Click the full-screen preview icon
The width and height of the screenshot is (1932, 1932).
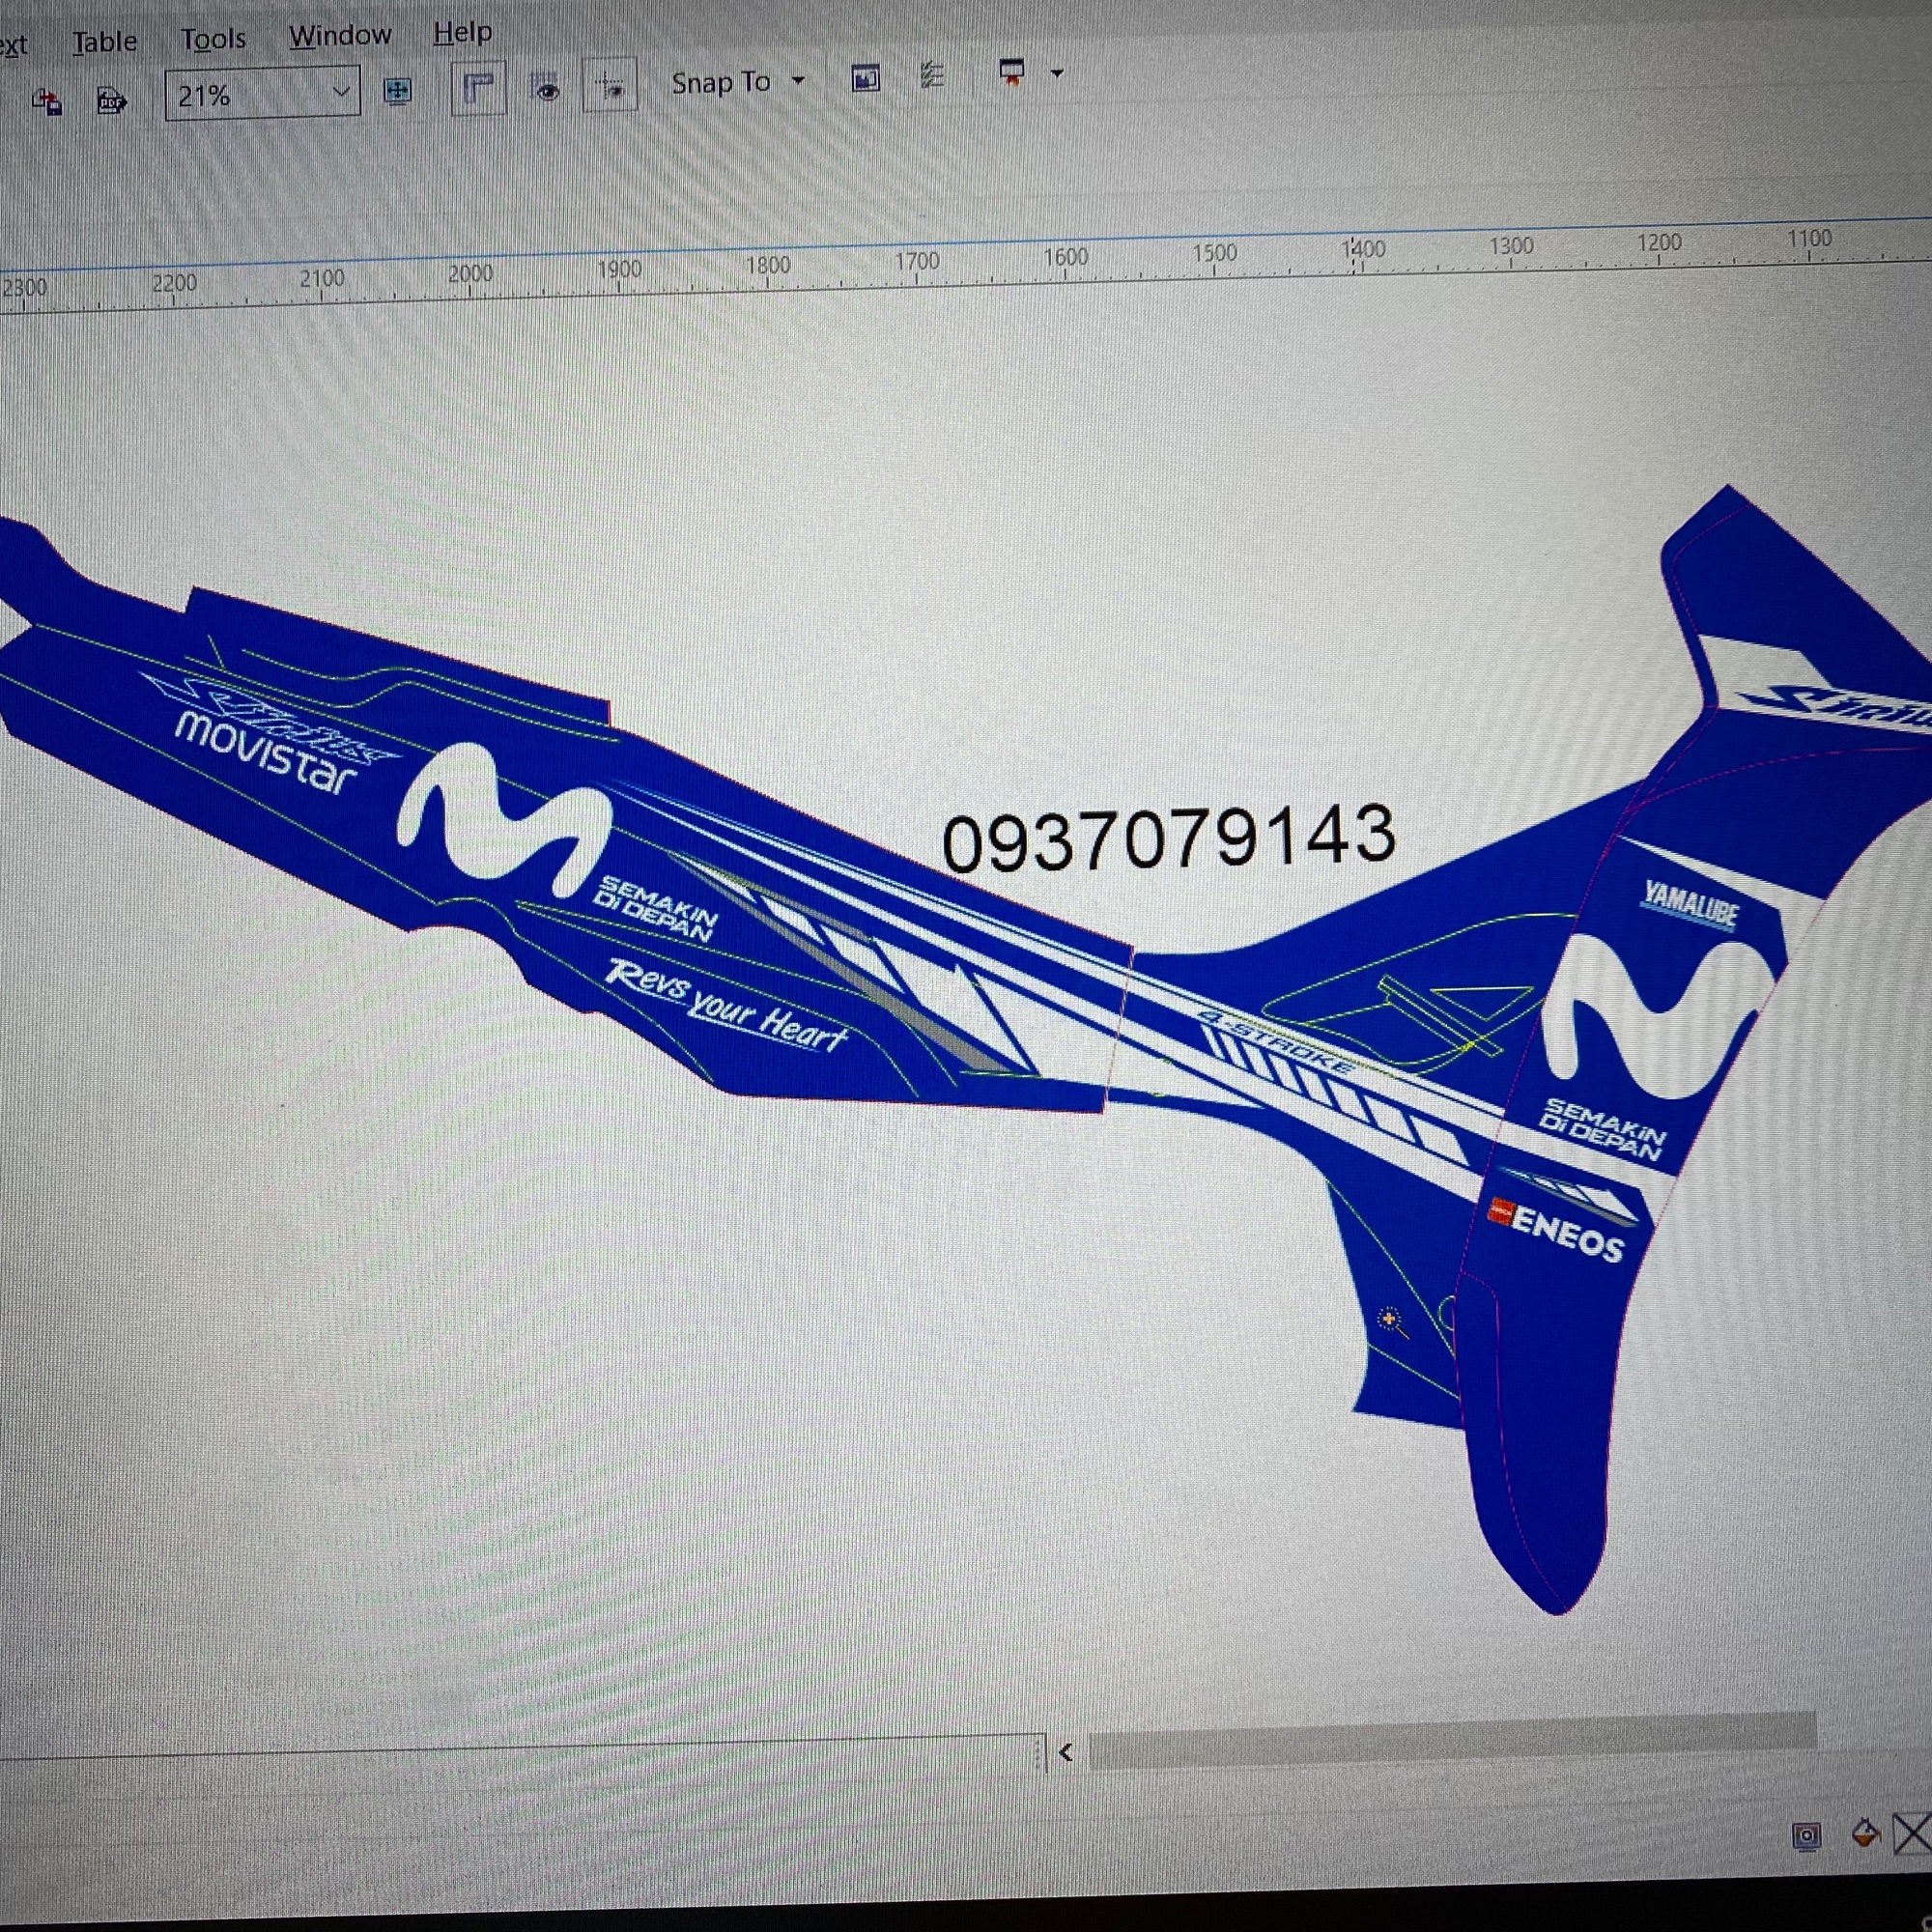398,92
